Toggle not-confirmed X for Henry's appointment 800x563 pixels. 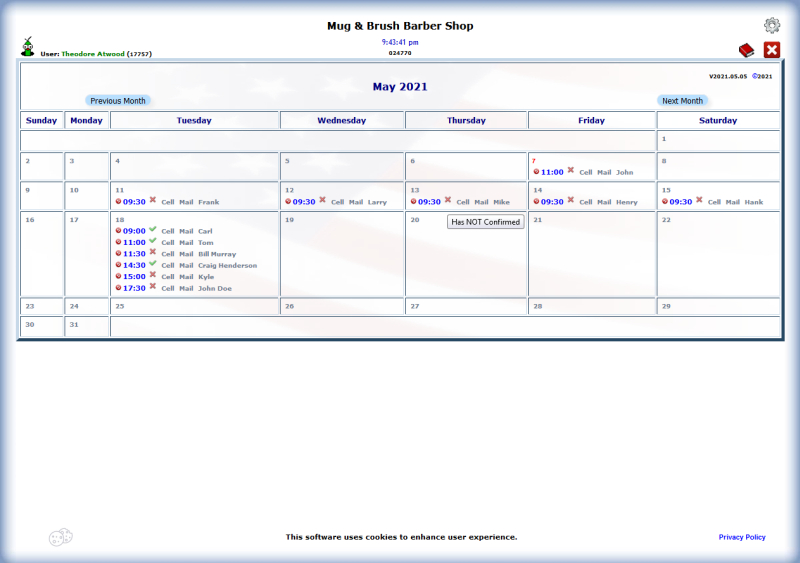(571, 200)
